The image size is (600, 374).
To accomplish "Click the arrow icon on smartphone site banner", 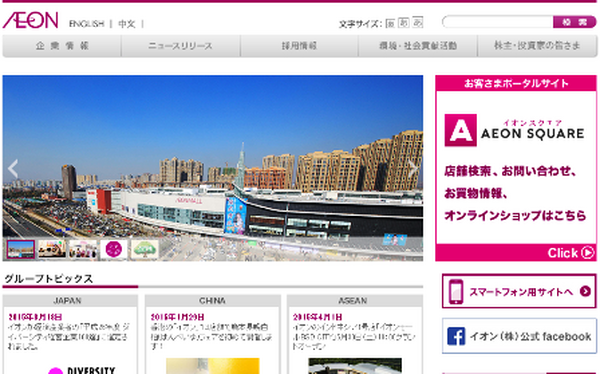I will click(585, 291).
